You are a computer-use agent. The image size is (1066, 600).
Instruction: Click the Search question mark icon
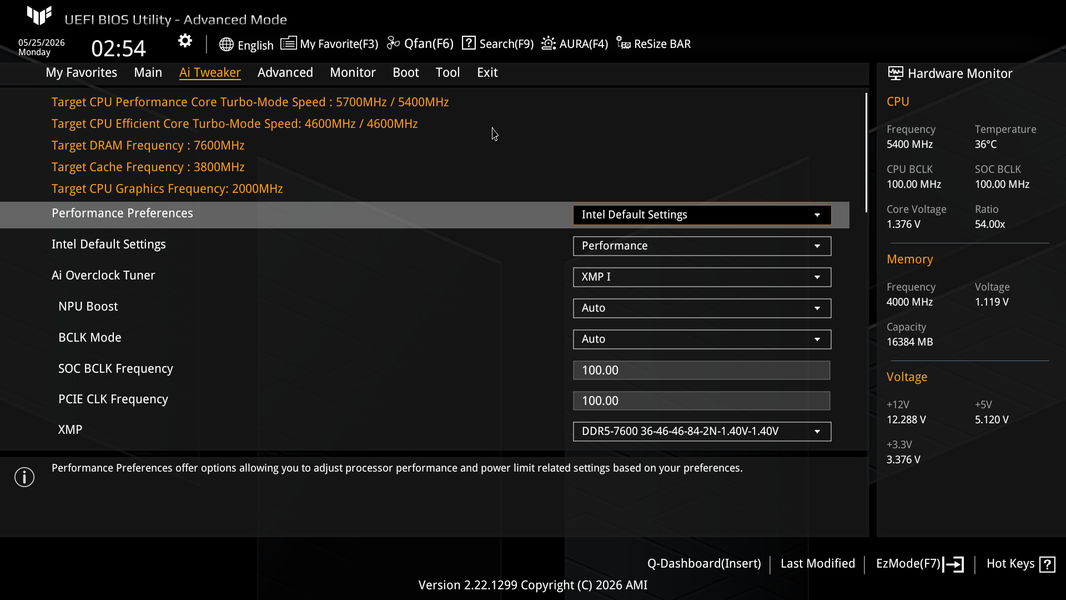pyautogui.click(x=468, y=43)
